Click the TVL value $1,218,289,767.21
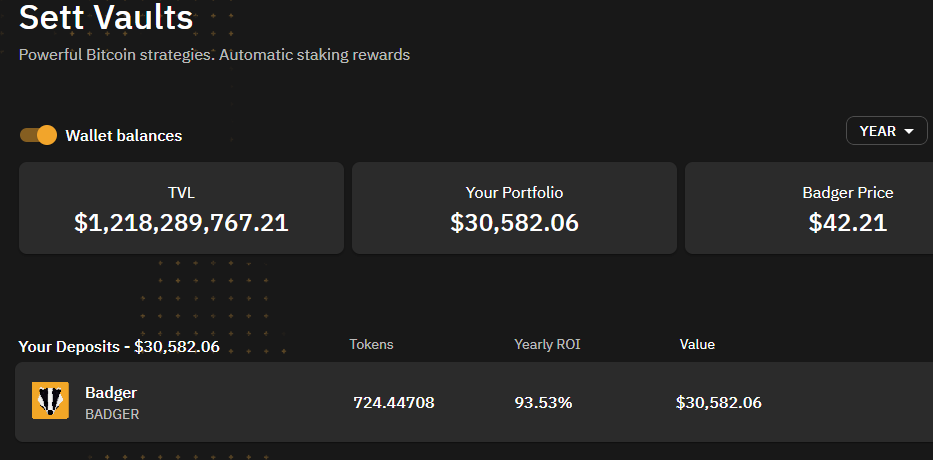This screenshot has width=933, height=460. tap(181, 223)
